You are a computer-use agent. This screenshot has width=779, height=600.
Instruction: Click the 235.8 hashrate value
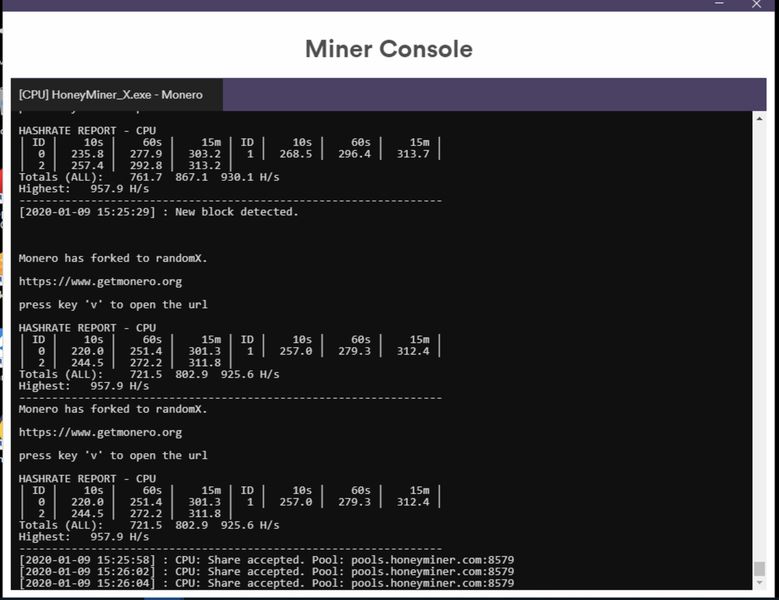pyautogui.click(x=85, y=154)
